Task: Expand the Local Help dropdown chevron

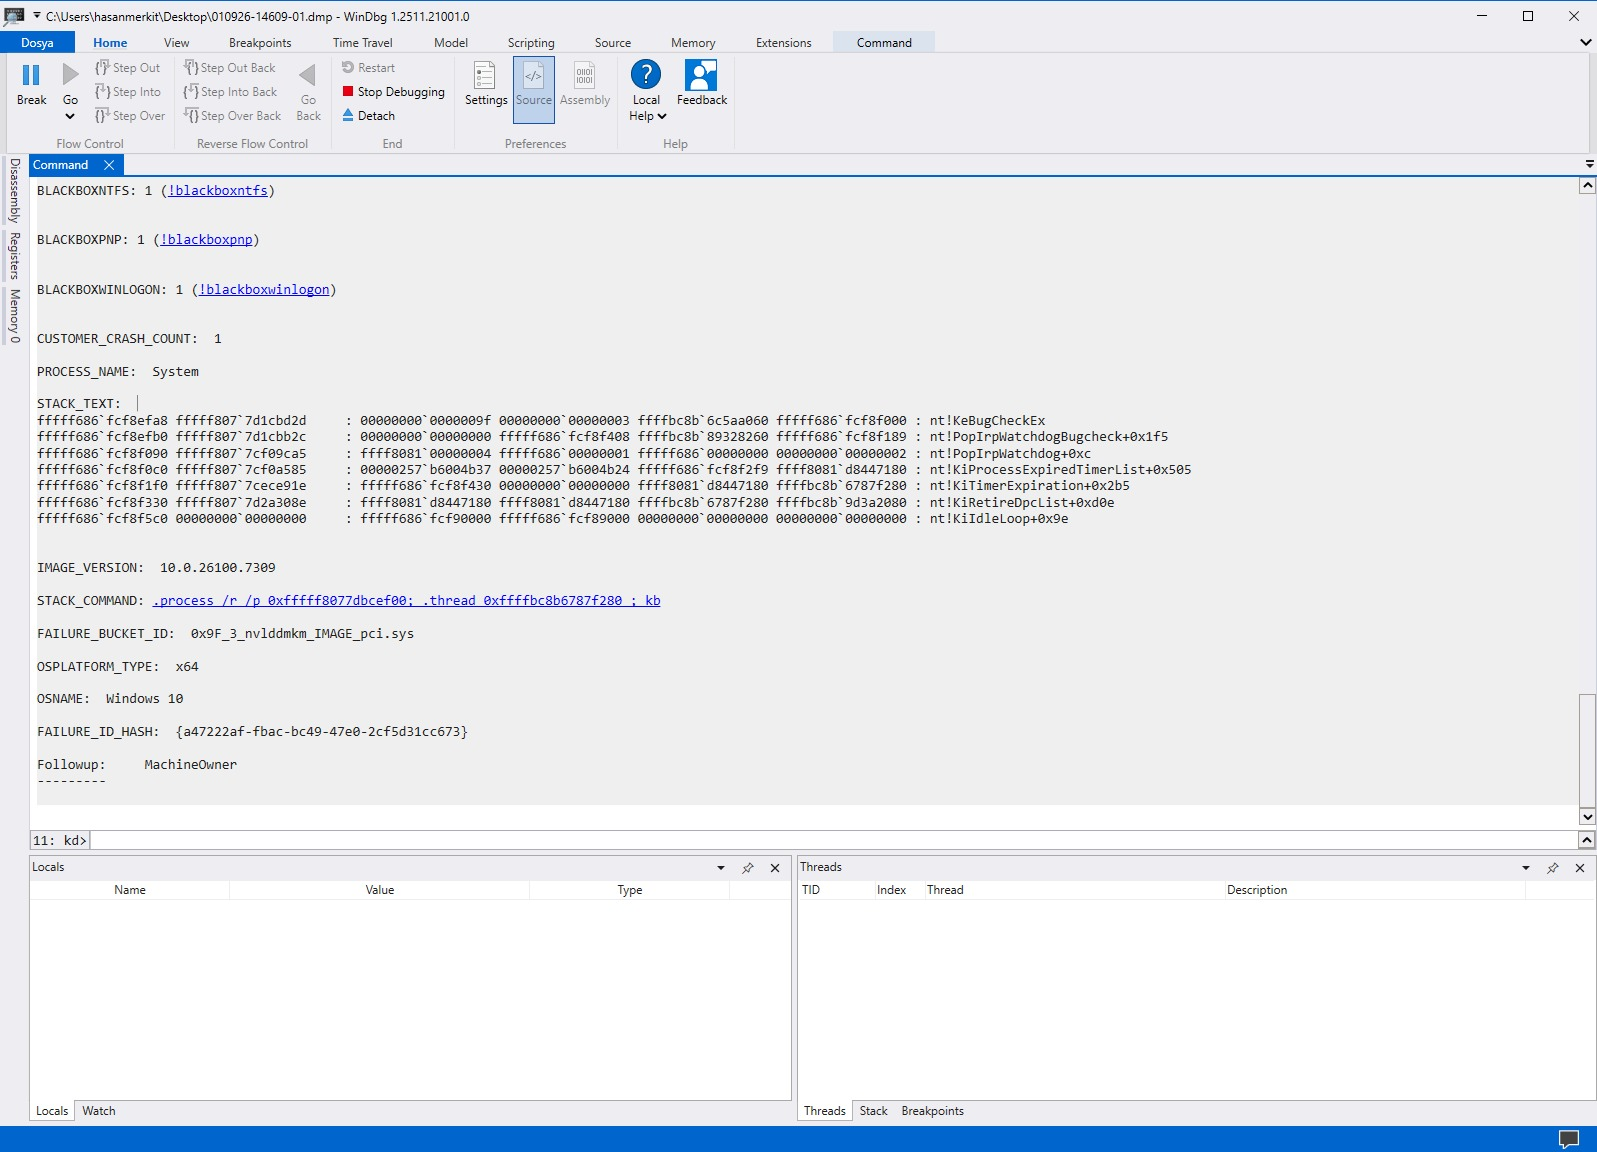Action: click(662, 116)
